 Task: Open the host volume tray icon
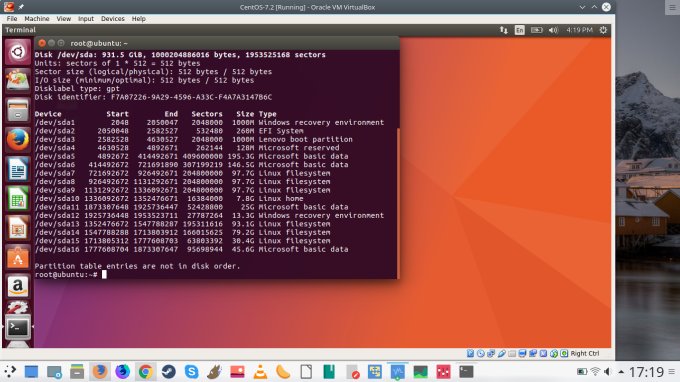(608, 372)
